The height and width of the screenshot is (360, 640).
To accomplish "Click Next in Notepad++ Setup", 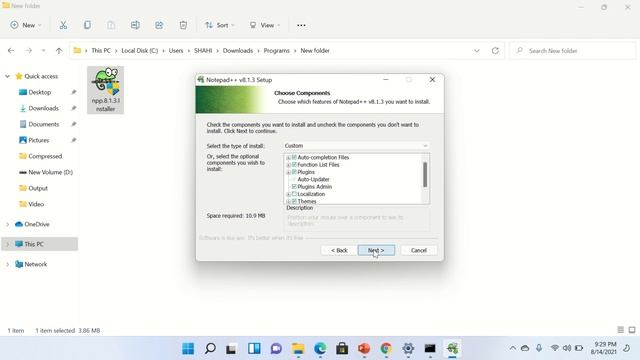I will [x=376, y=250].
